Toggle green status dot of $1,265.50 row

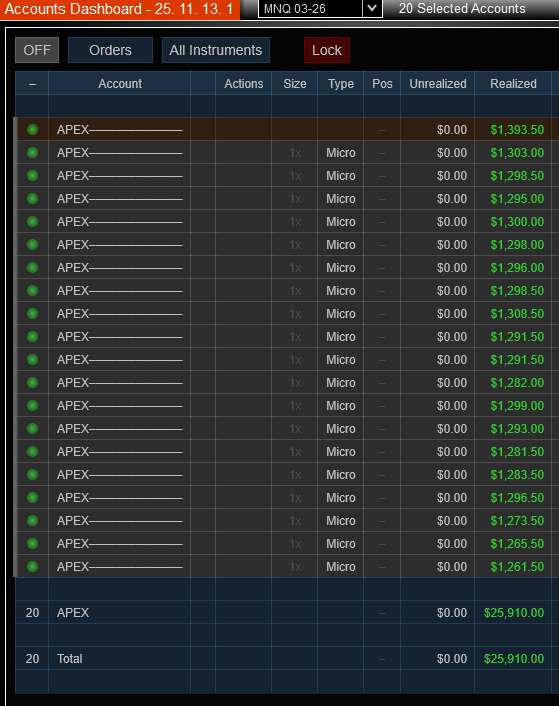pos(32,543)
